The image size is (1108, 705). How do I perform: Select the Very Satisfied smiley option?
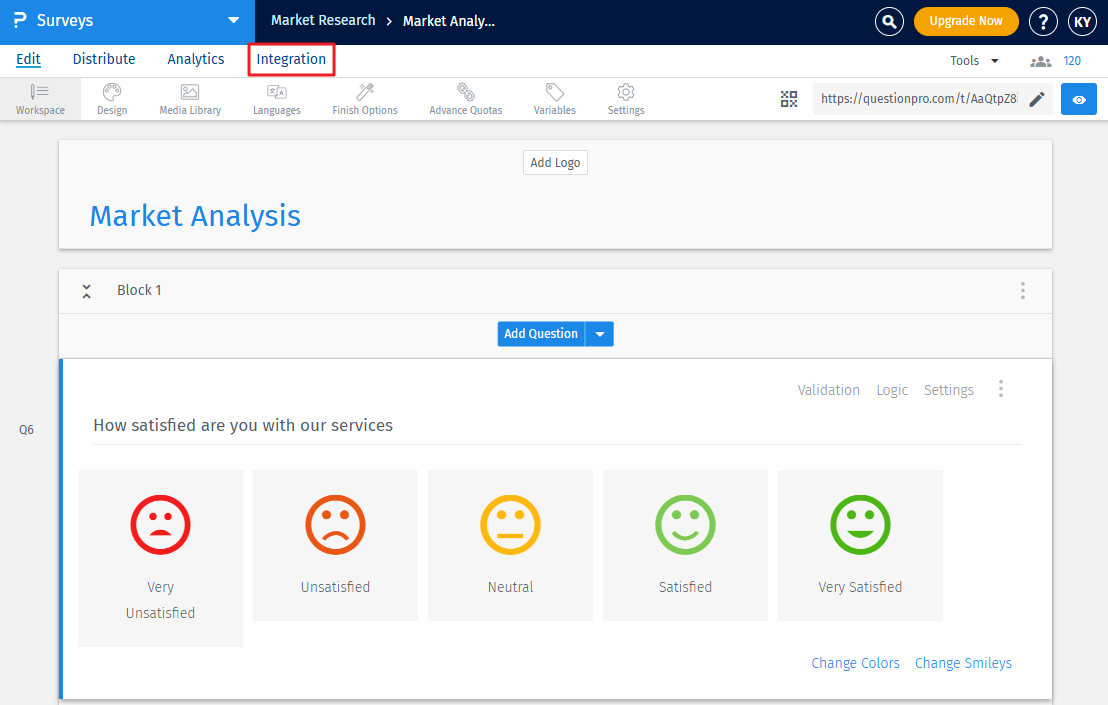coord(860,545)
